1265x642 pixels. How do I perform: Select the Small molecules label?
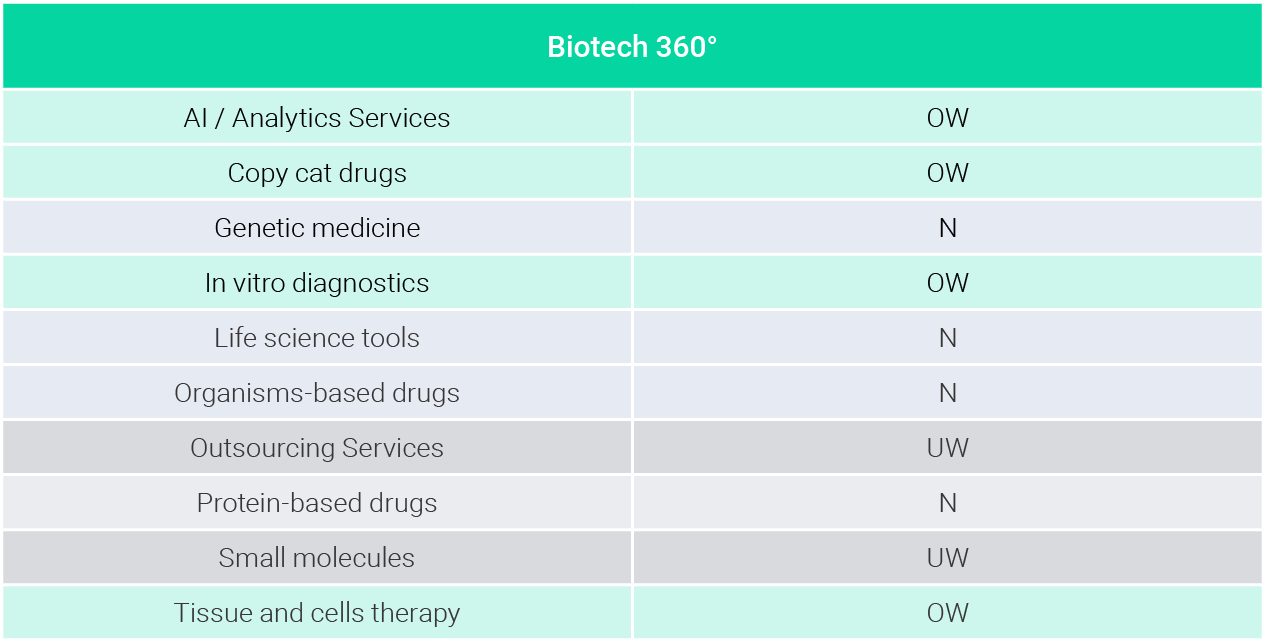point(317,558)
